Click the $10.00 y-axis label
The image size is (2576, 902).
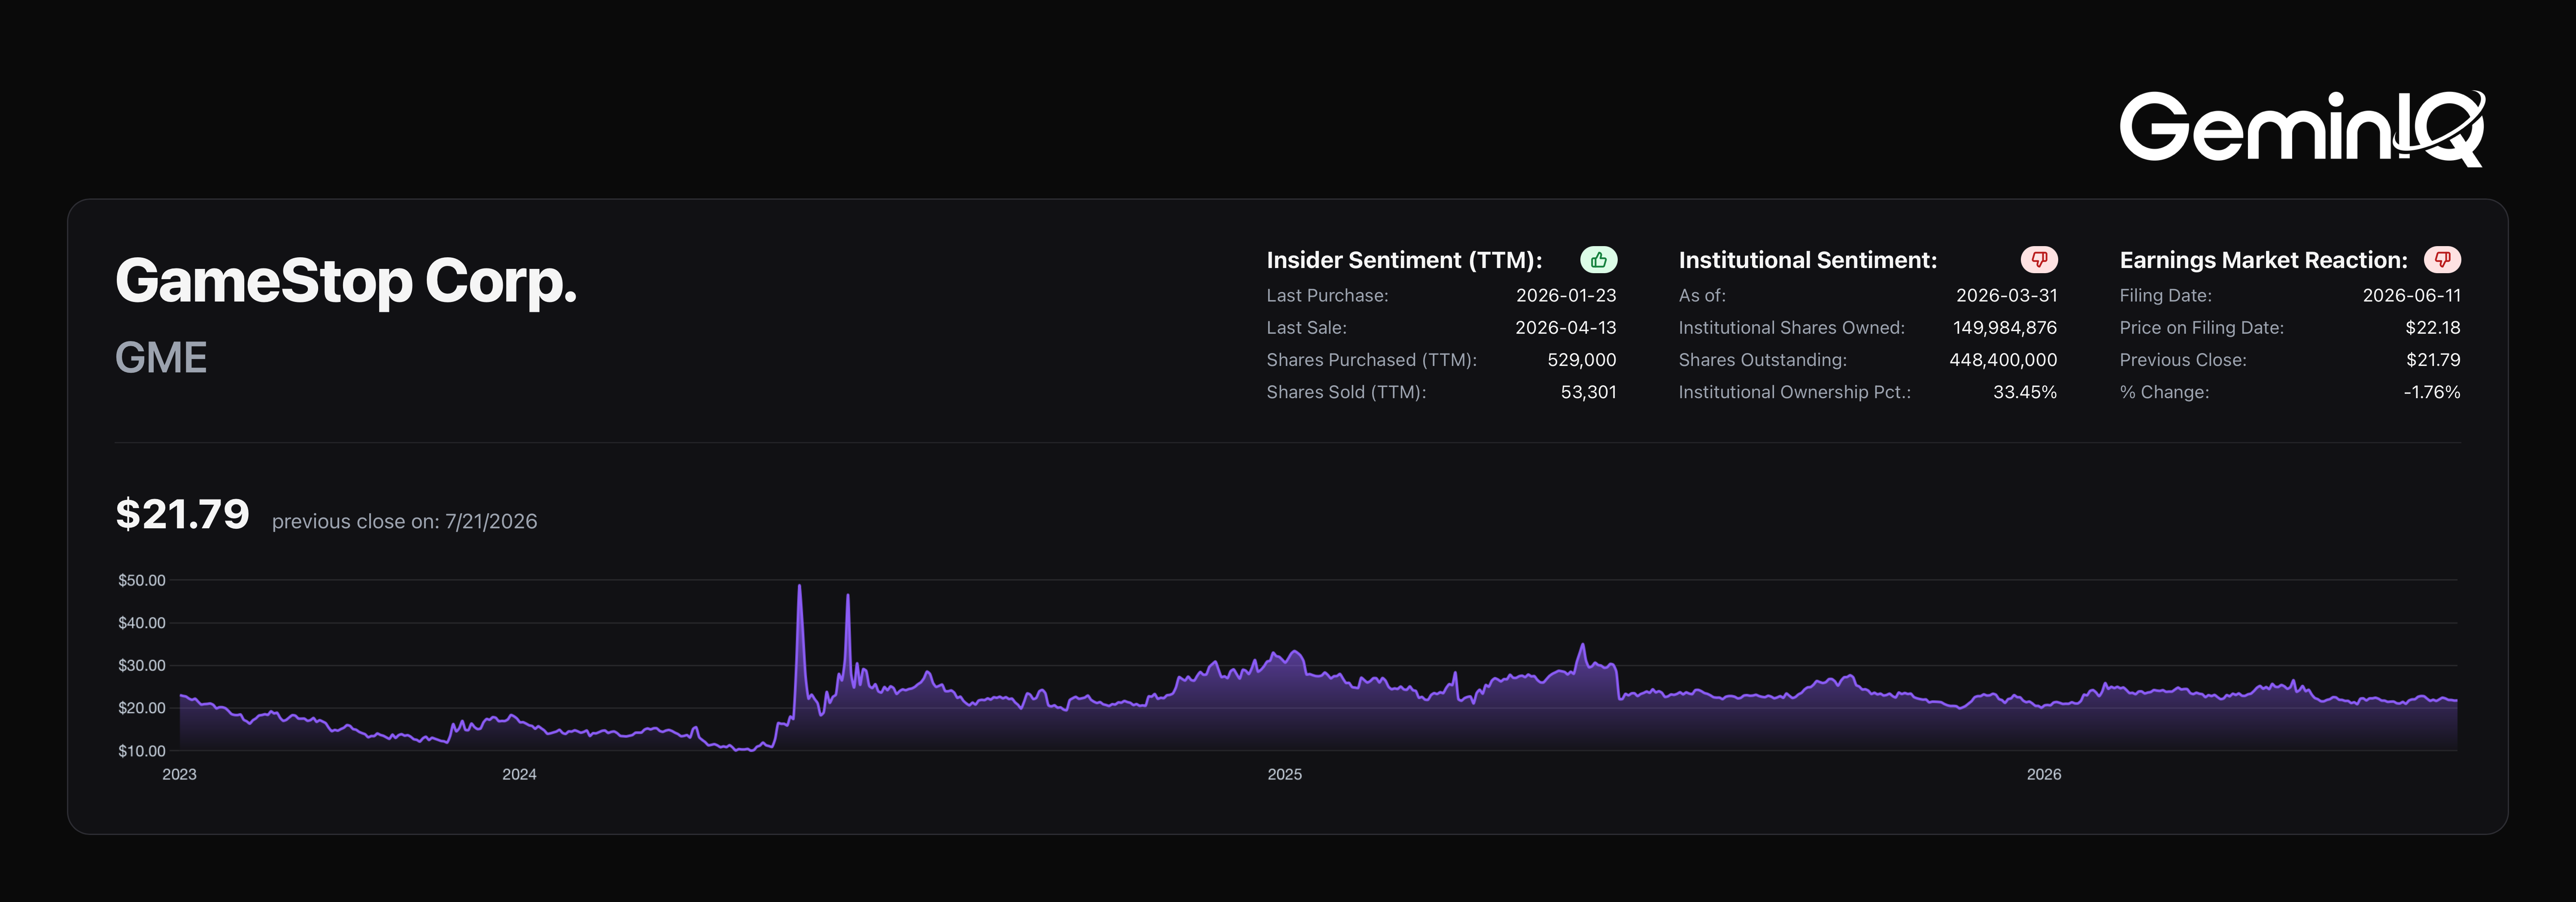[142, 751]
